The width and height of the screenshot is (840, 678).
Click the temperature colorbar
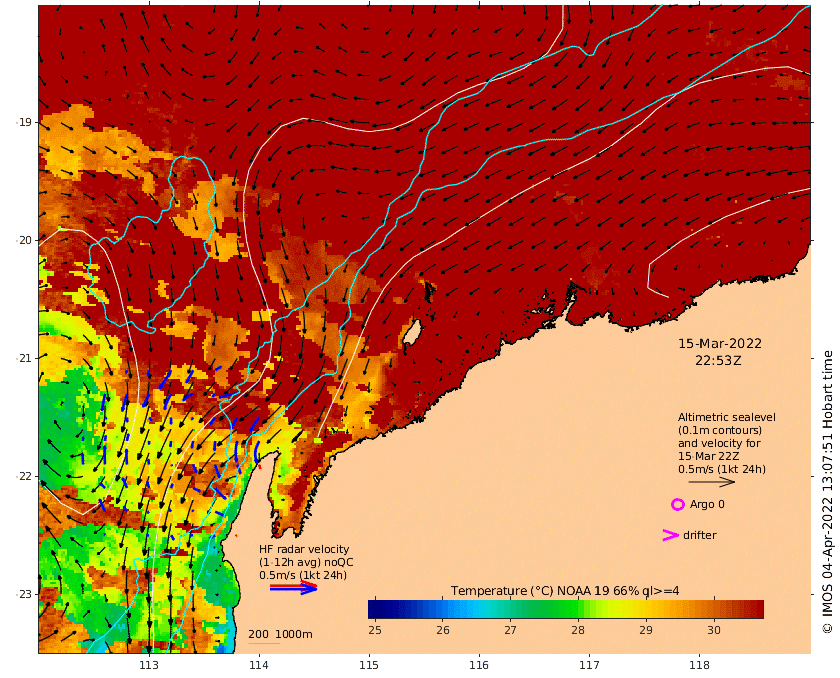click(566, 609)
